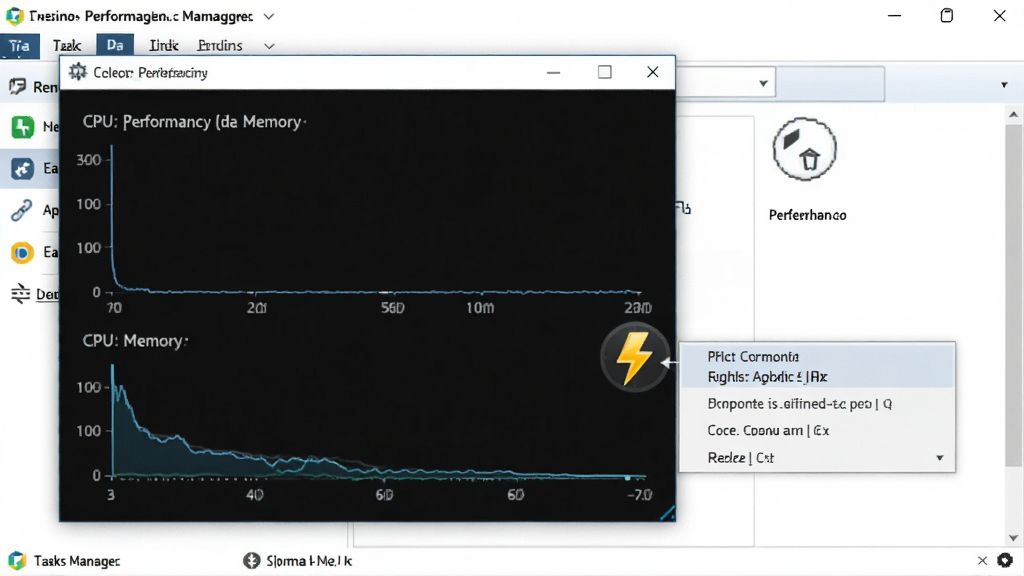Open the Lirdk tab
The image size is (1024, 576).
pyautogui.click(x=163, y=46)
